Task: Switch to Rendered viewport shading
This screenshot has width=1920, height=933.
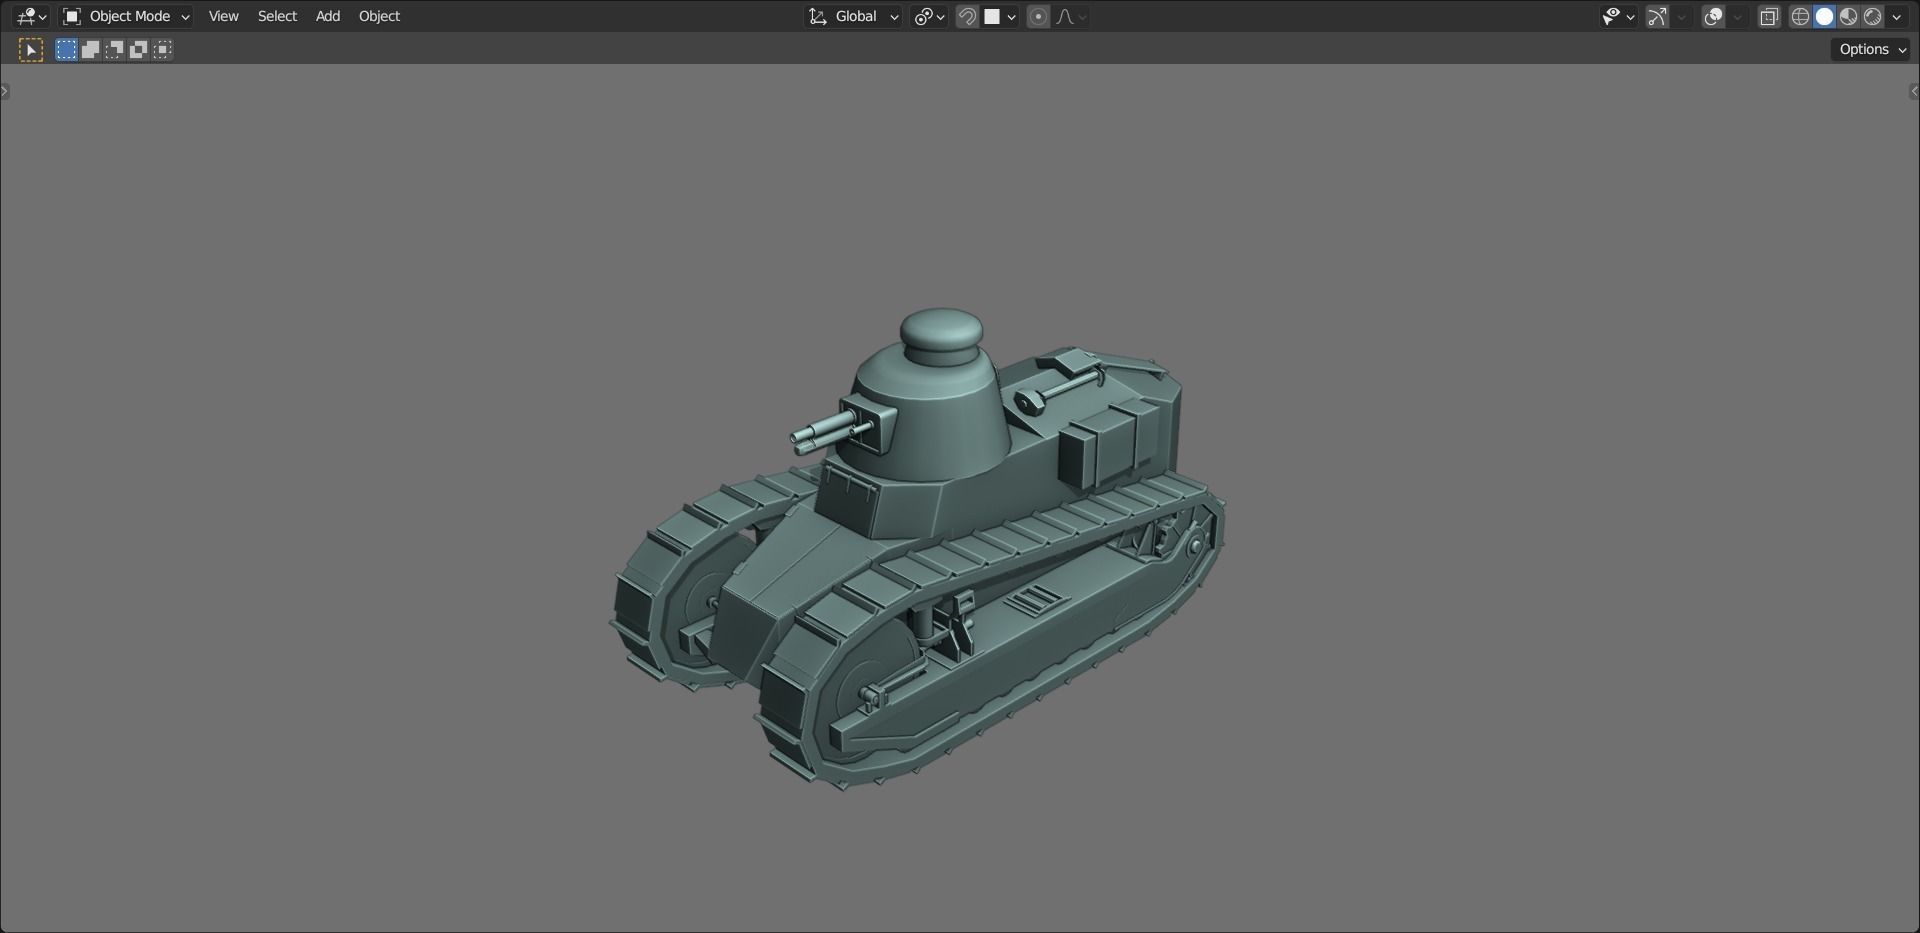Action: tap(1872, 16)
